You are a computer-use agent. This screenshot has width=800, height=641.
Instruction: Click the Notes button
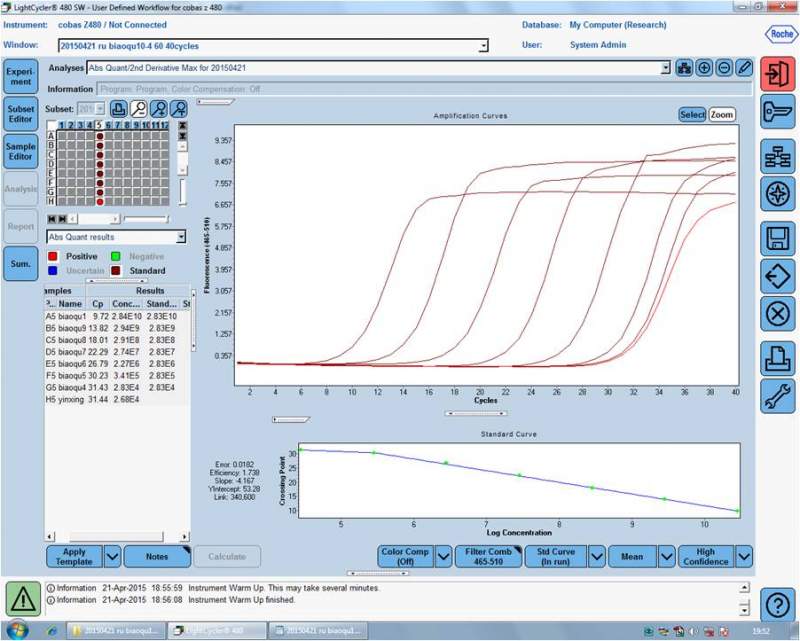point(156,556)
